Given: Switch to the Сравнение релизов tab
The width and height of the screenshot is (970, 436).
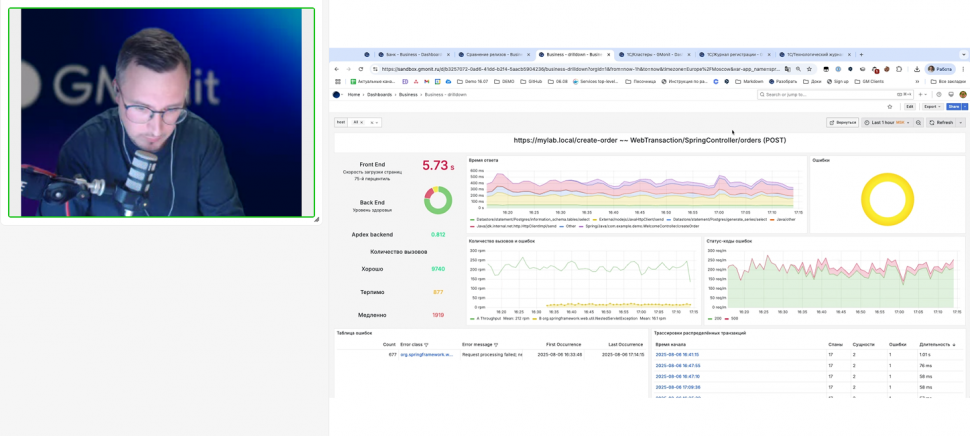Looking at the screenshot, I should (x=492, y=55).
